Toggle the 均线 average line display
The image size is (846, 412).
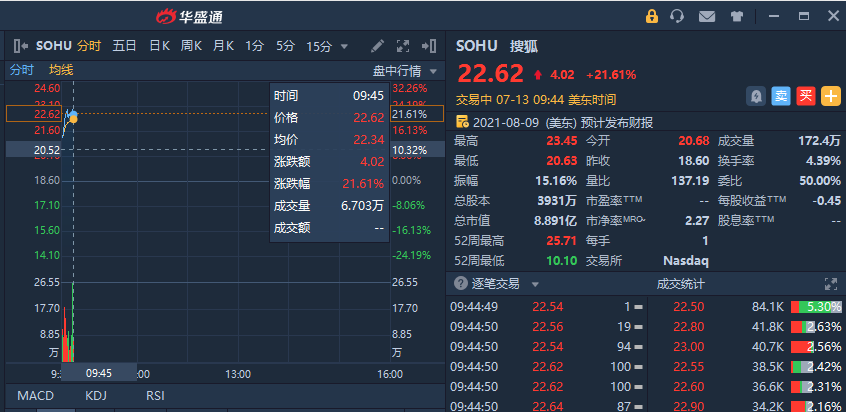pos(62,70)
